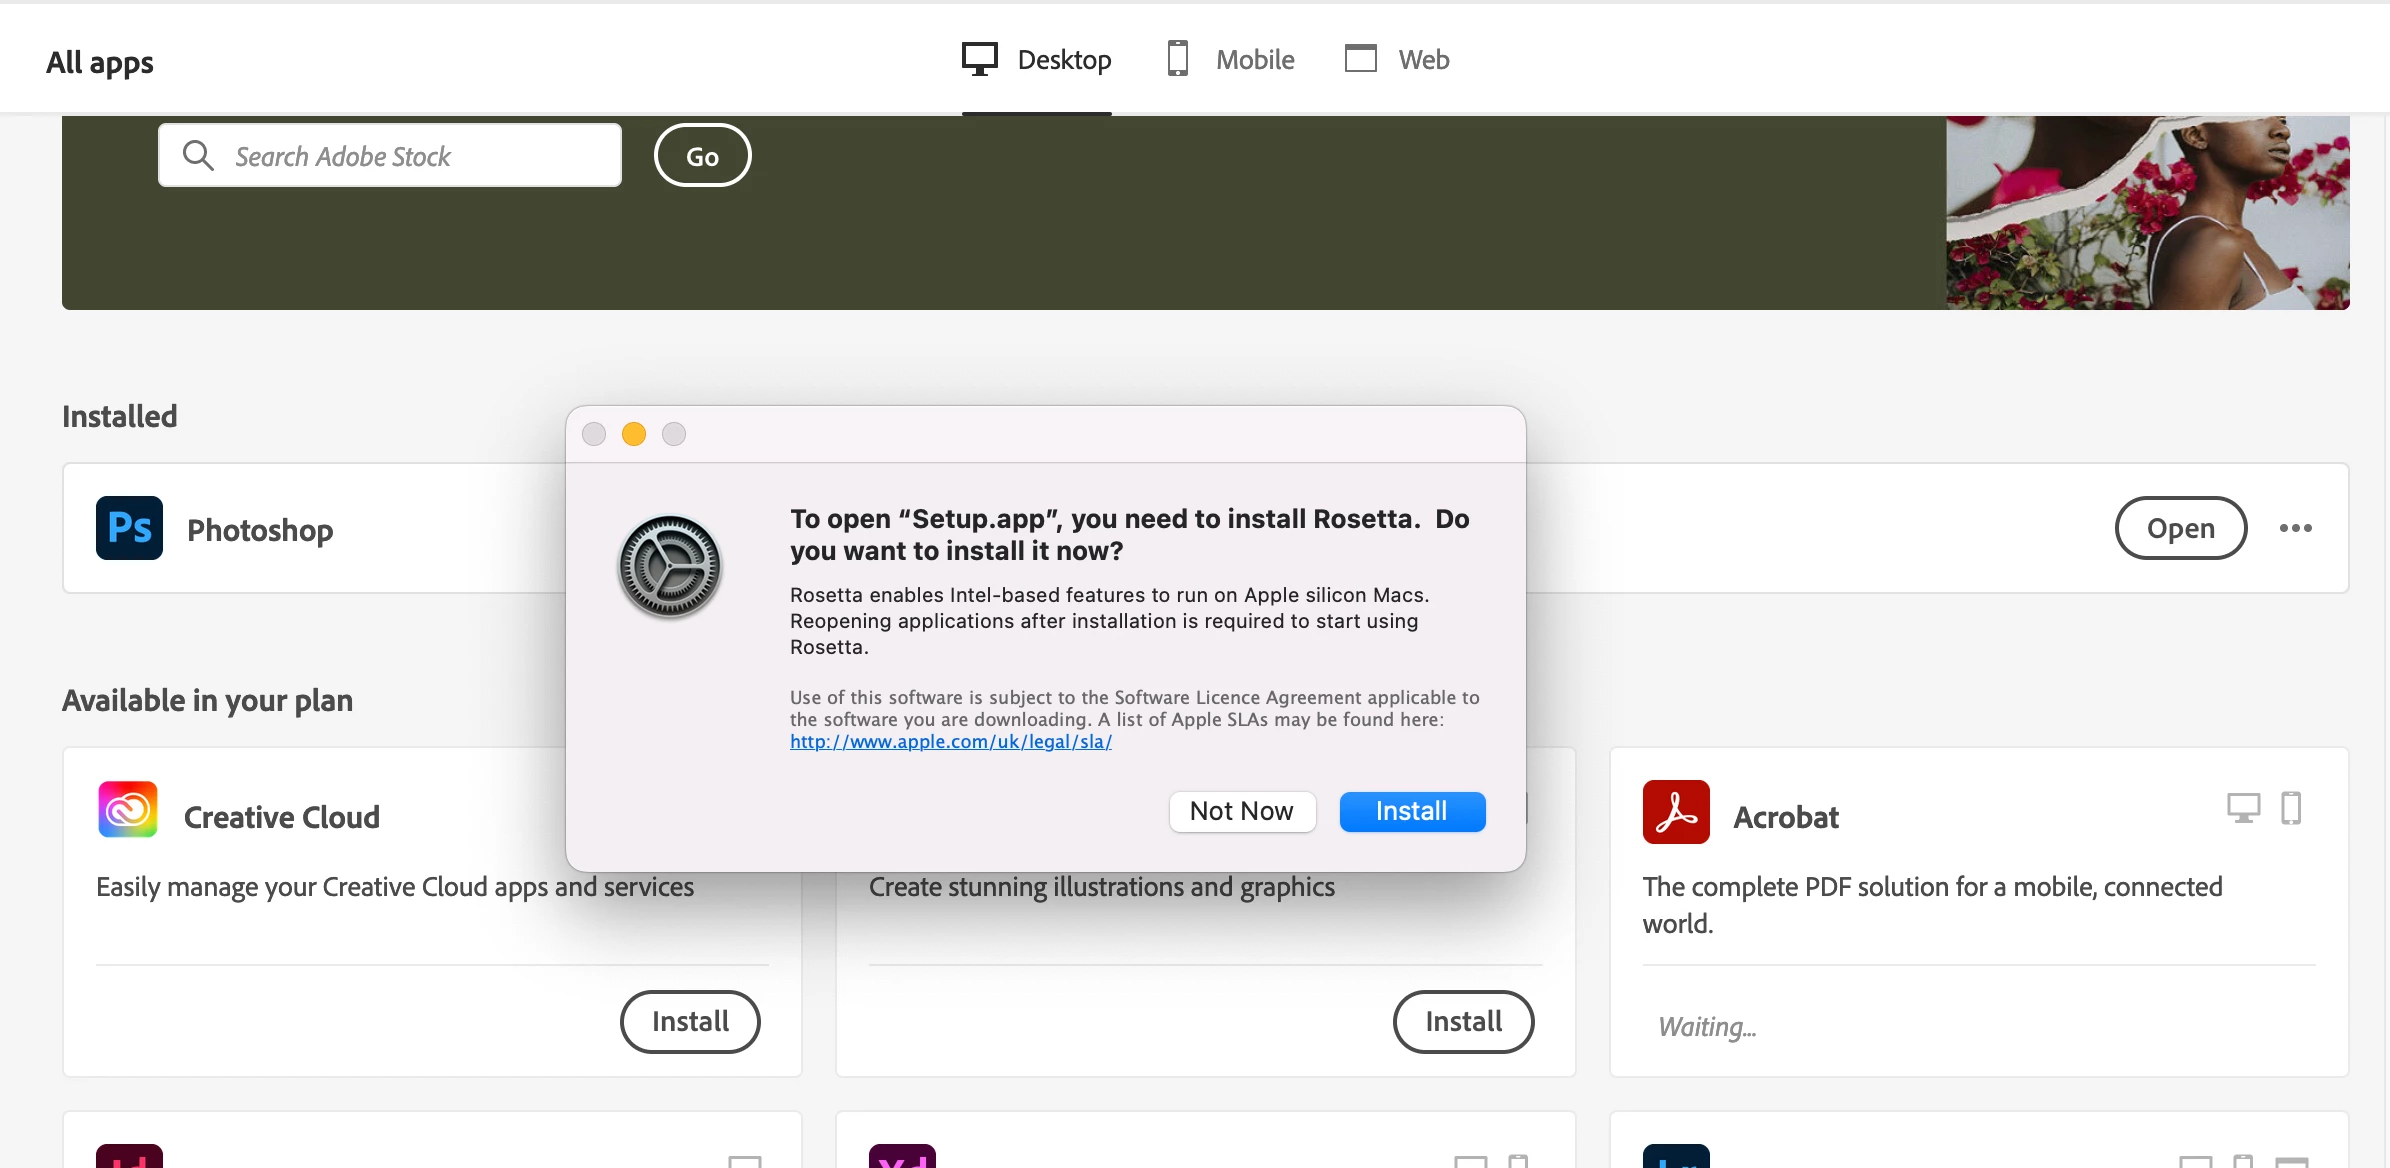Click the Creative Cloud app icon
2390x1168 pixels.
(128, 810)
